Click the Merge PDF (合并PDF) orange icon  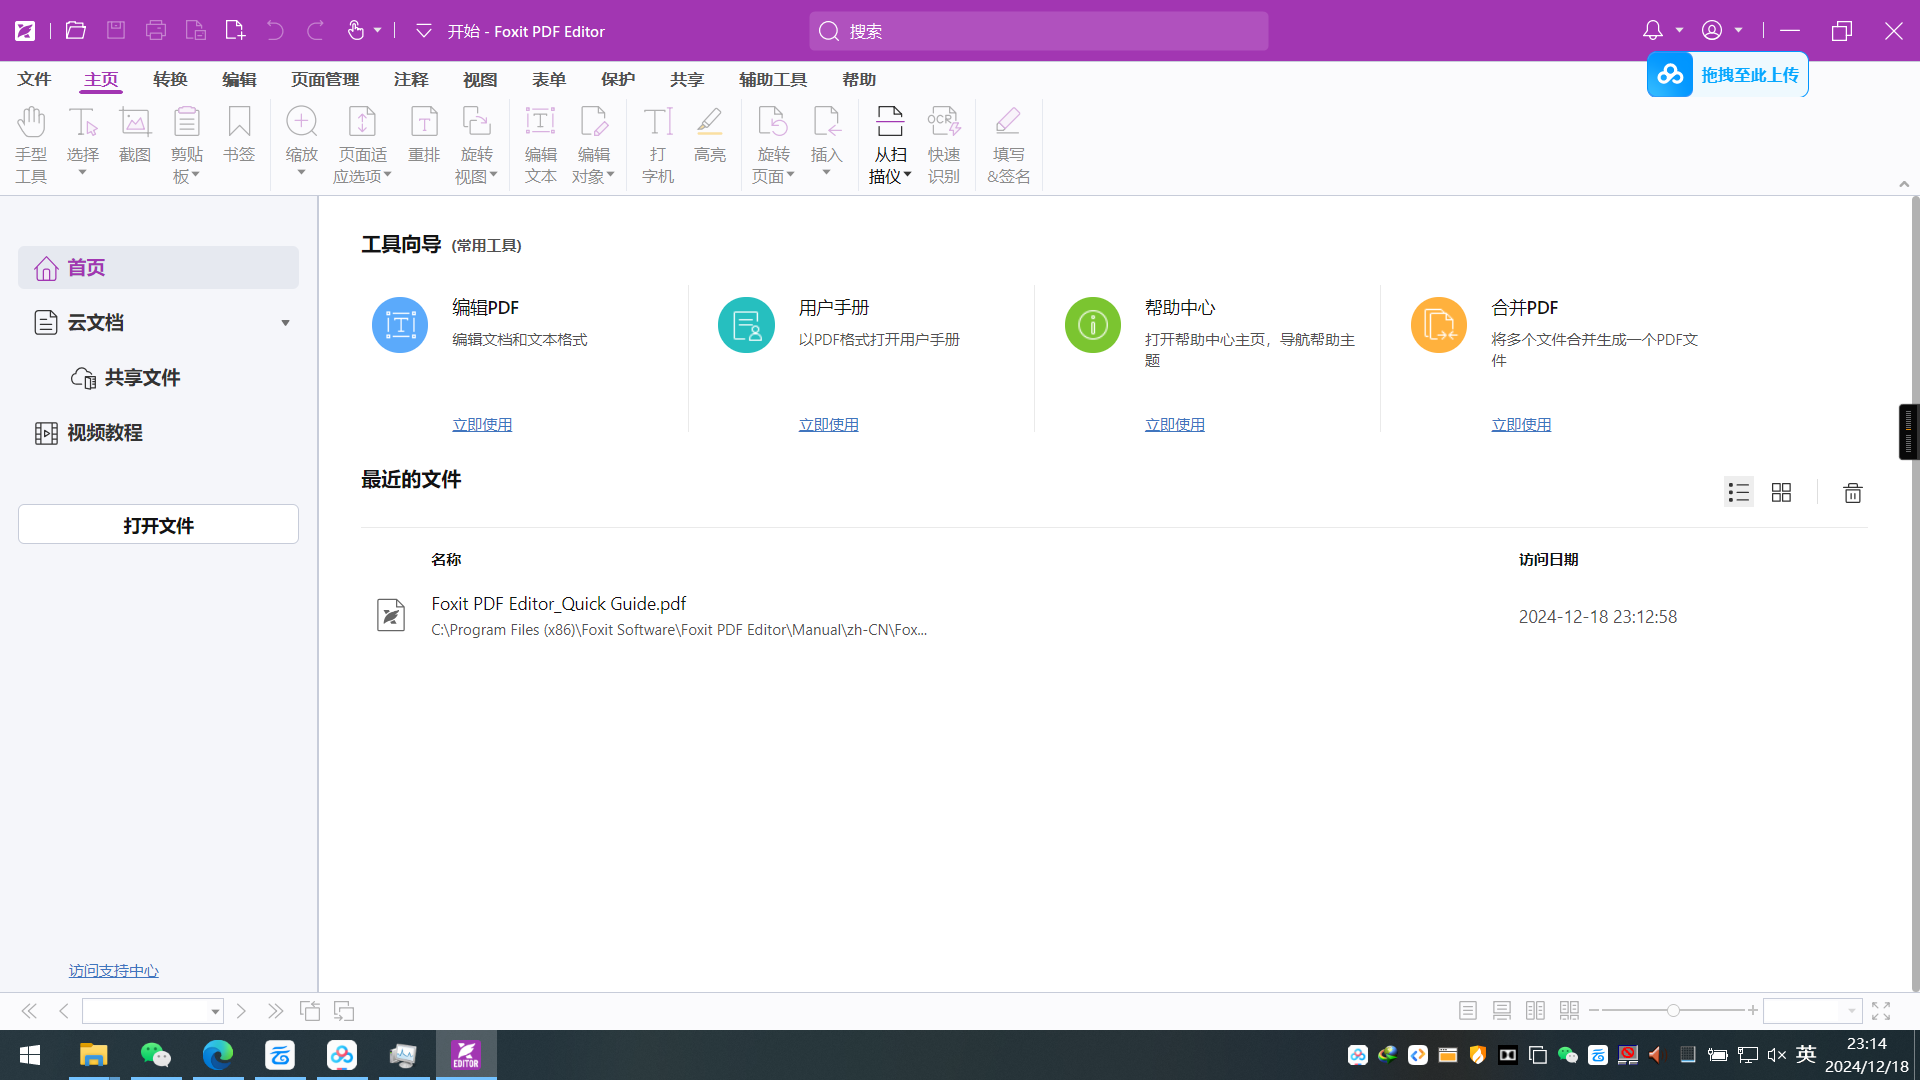[1438, 325]
